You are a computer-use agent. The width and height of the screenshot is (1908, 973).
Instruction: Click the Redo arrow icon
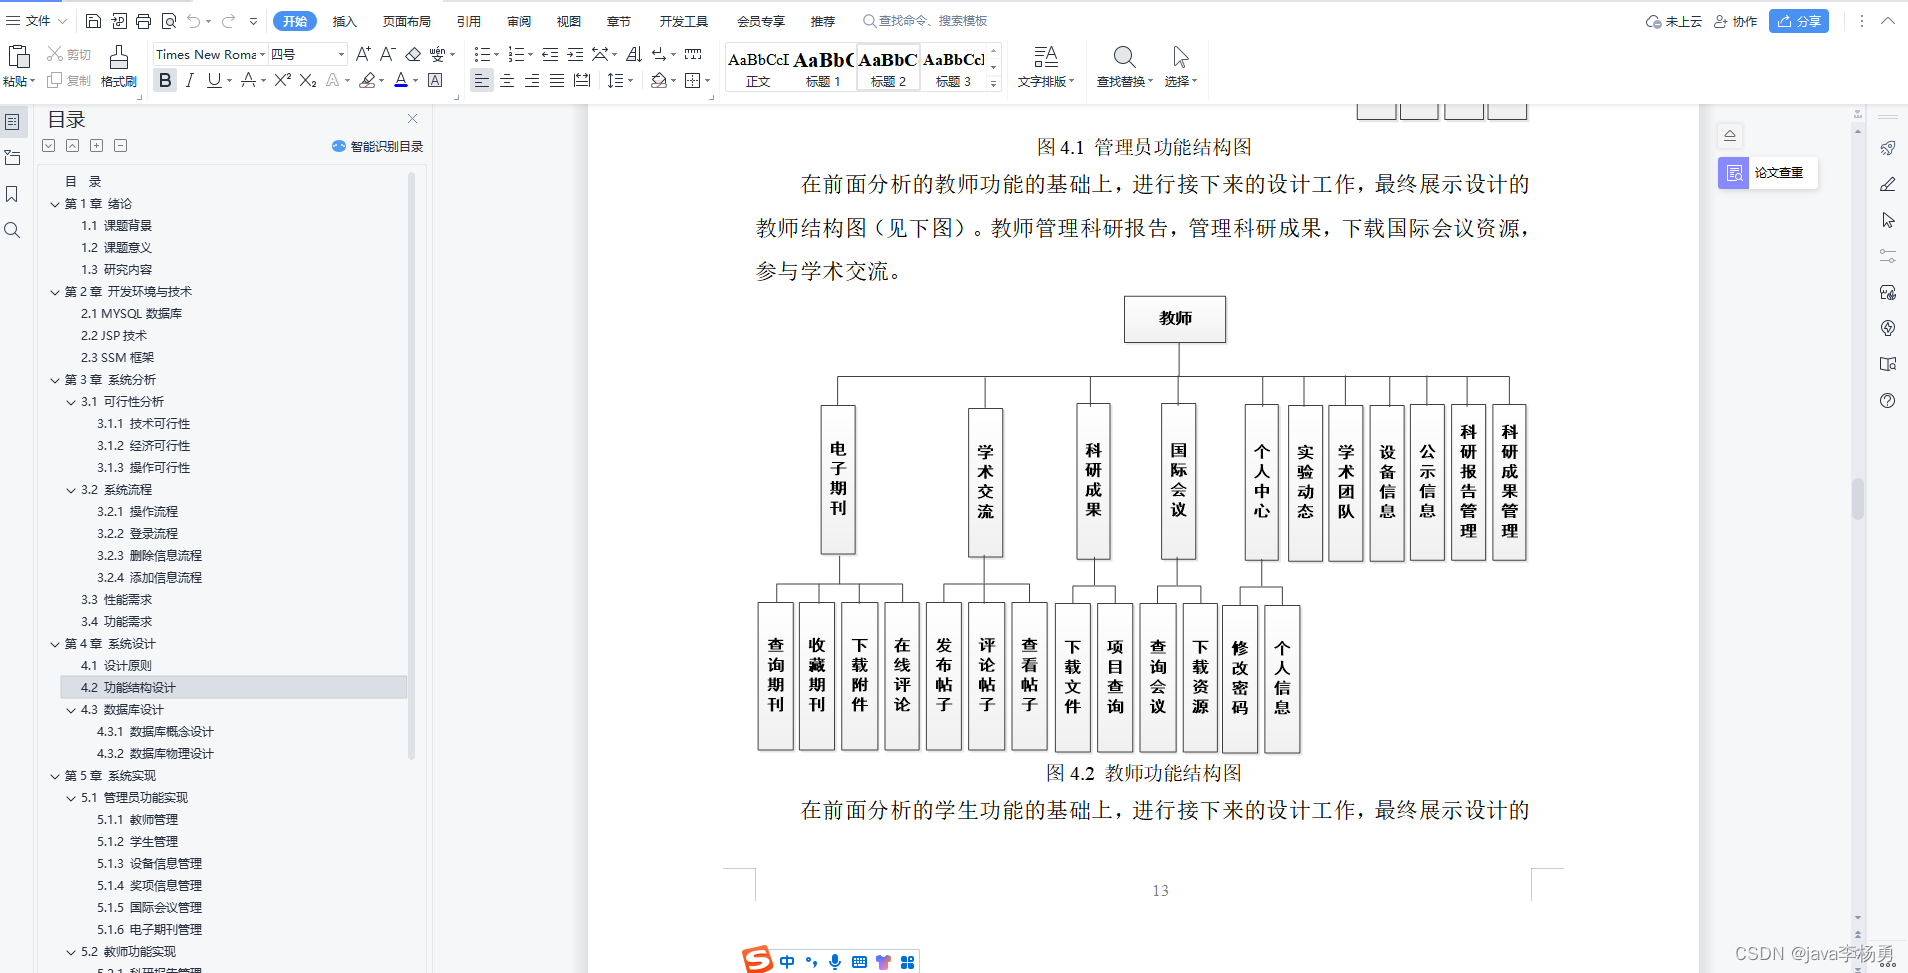click(x=228, y=21)
